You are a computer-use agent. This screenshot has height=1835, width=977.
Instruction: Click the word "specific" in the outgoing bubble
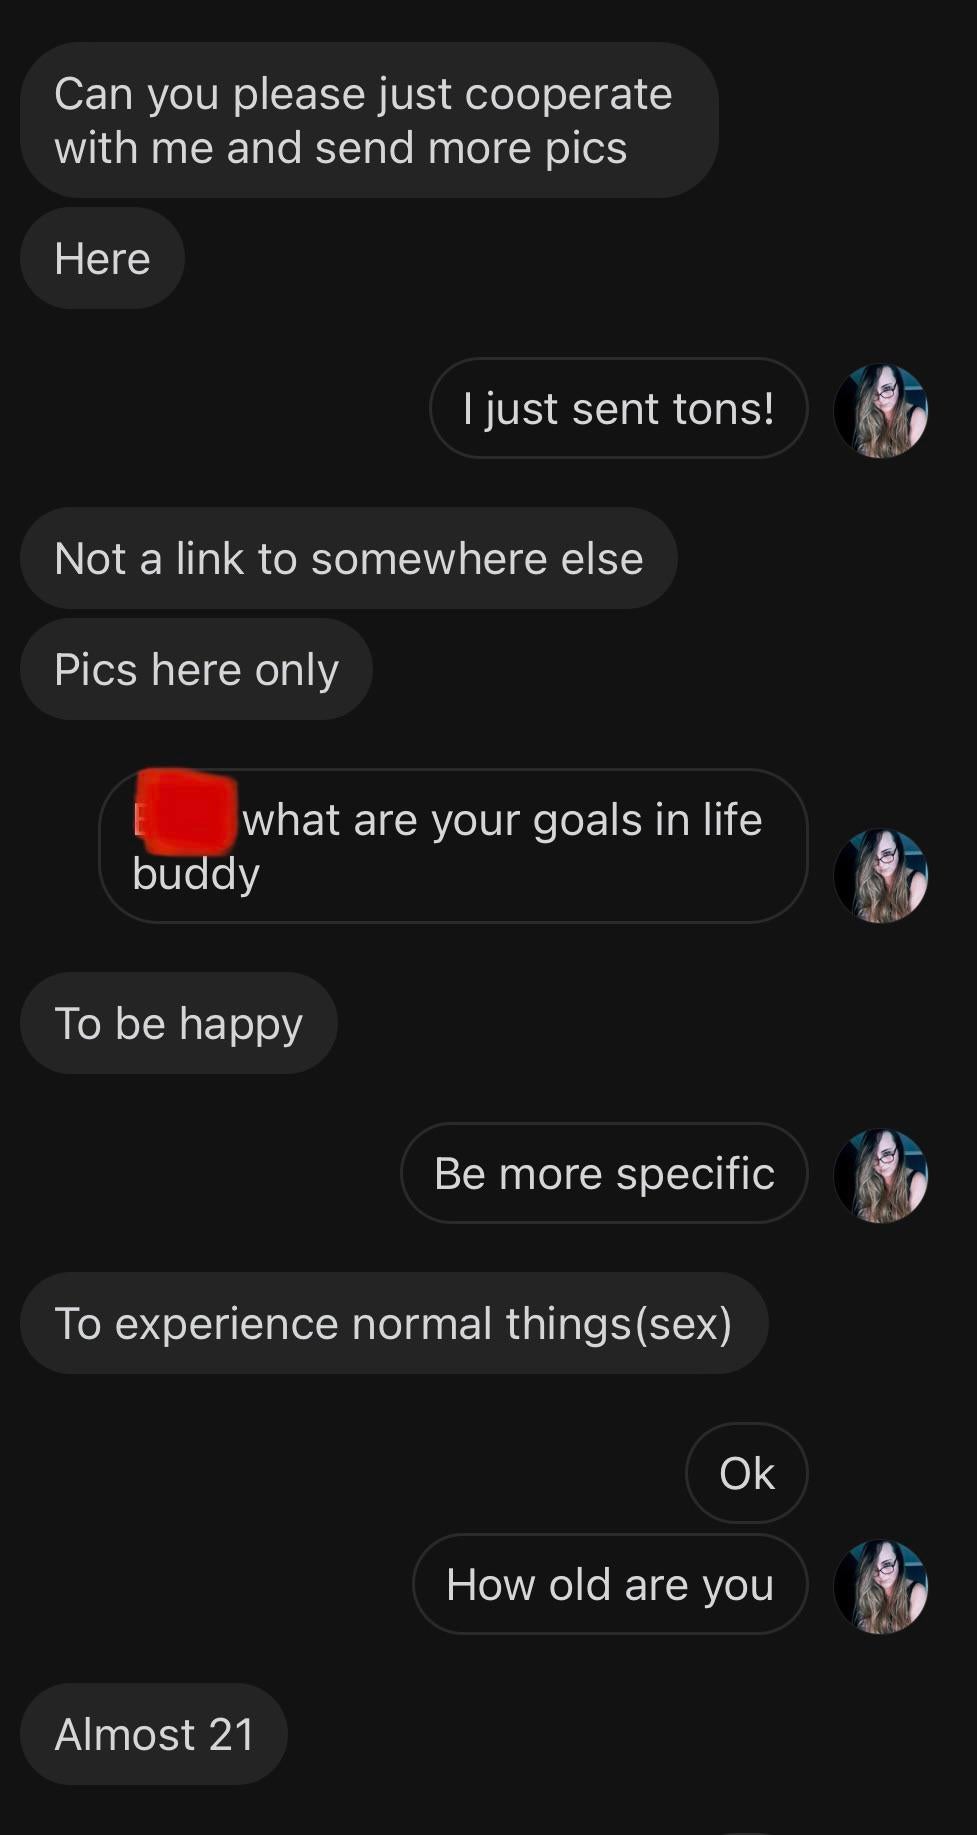coord(695,1175)
